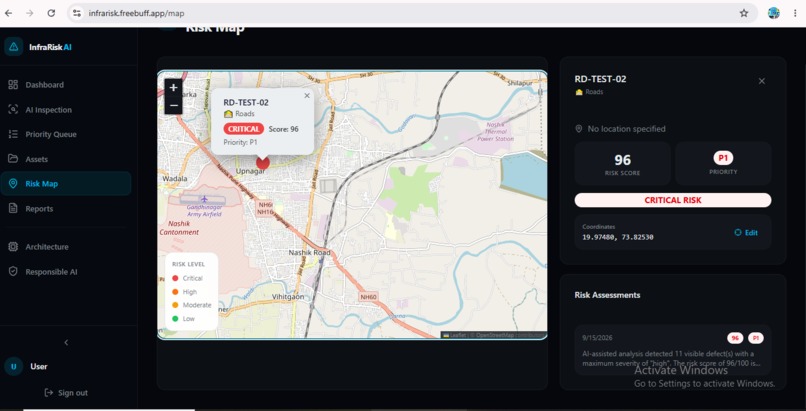The width and height of the screenshot is (806, 411).
Task: Go forward in browser history
Action: (x=30, y=13)
